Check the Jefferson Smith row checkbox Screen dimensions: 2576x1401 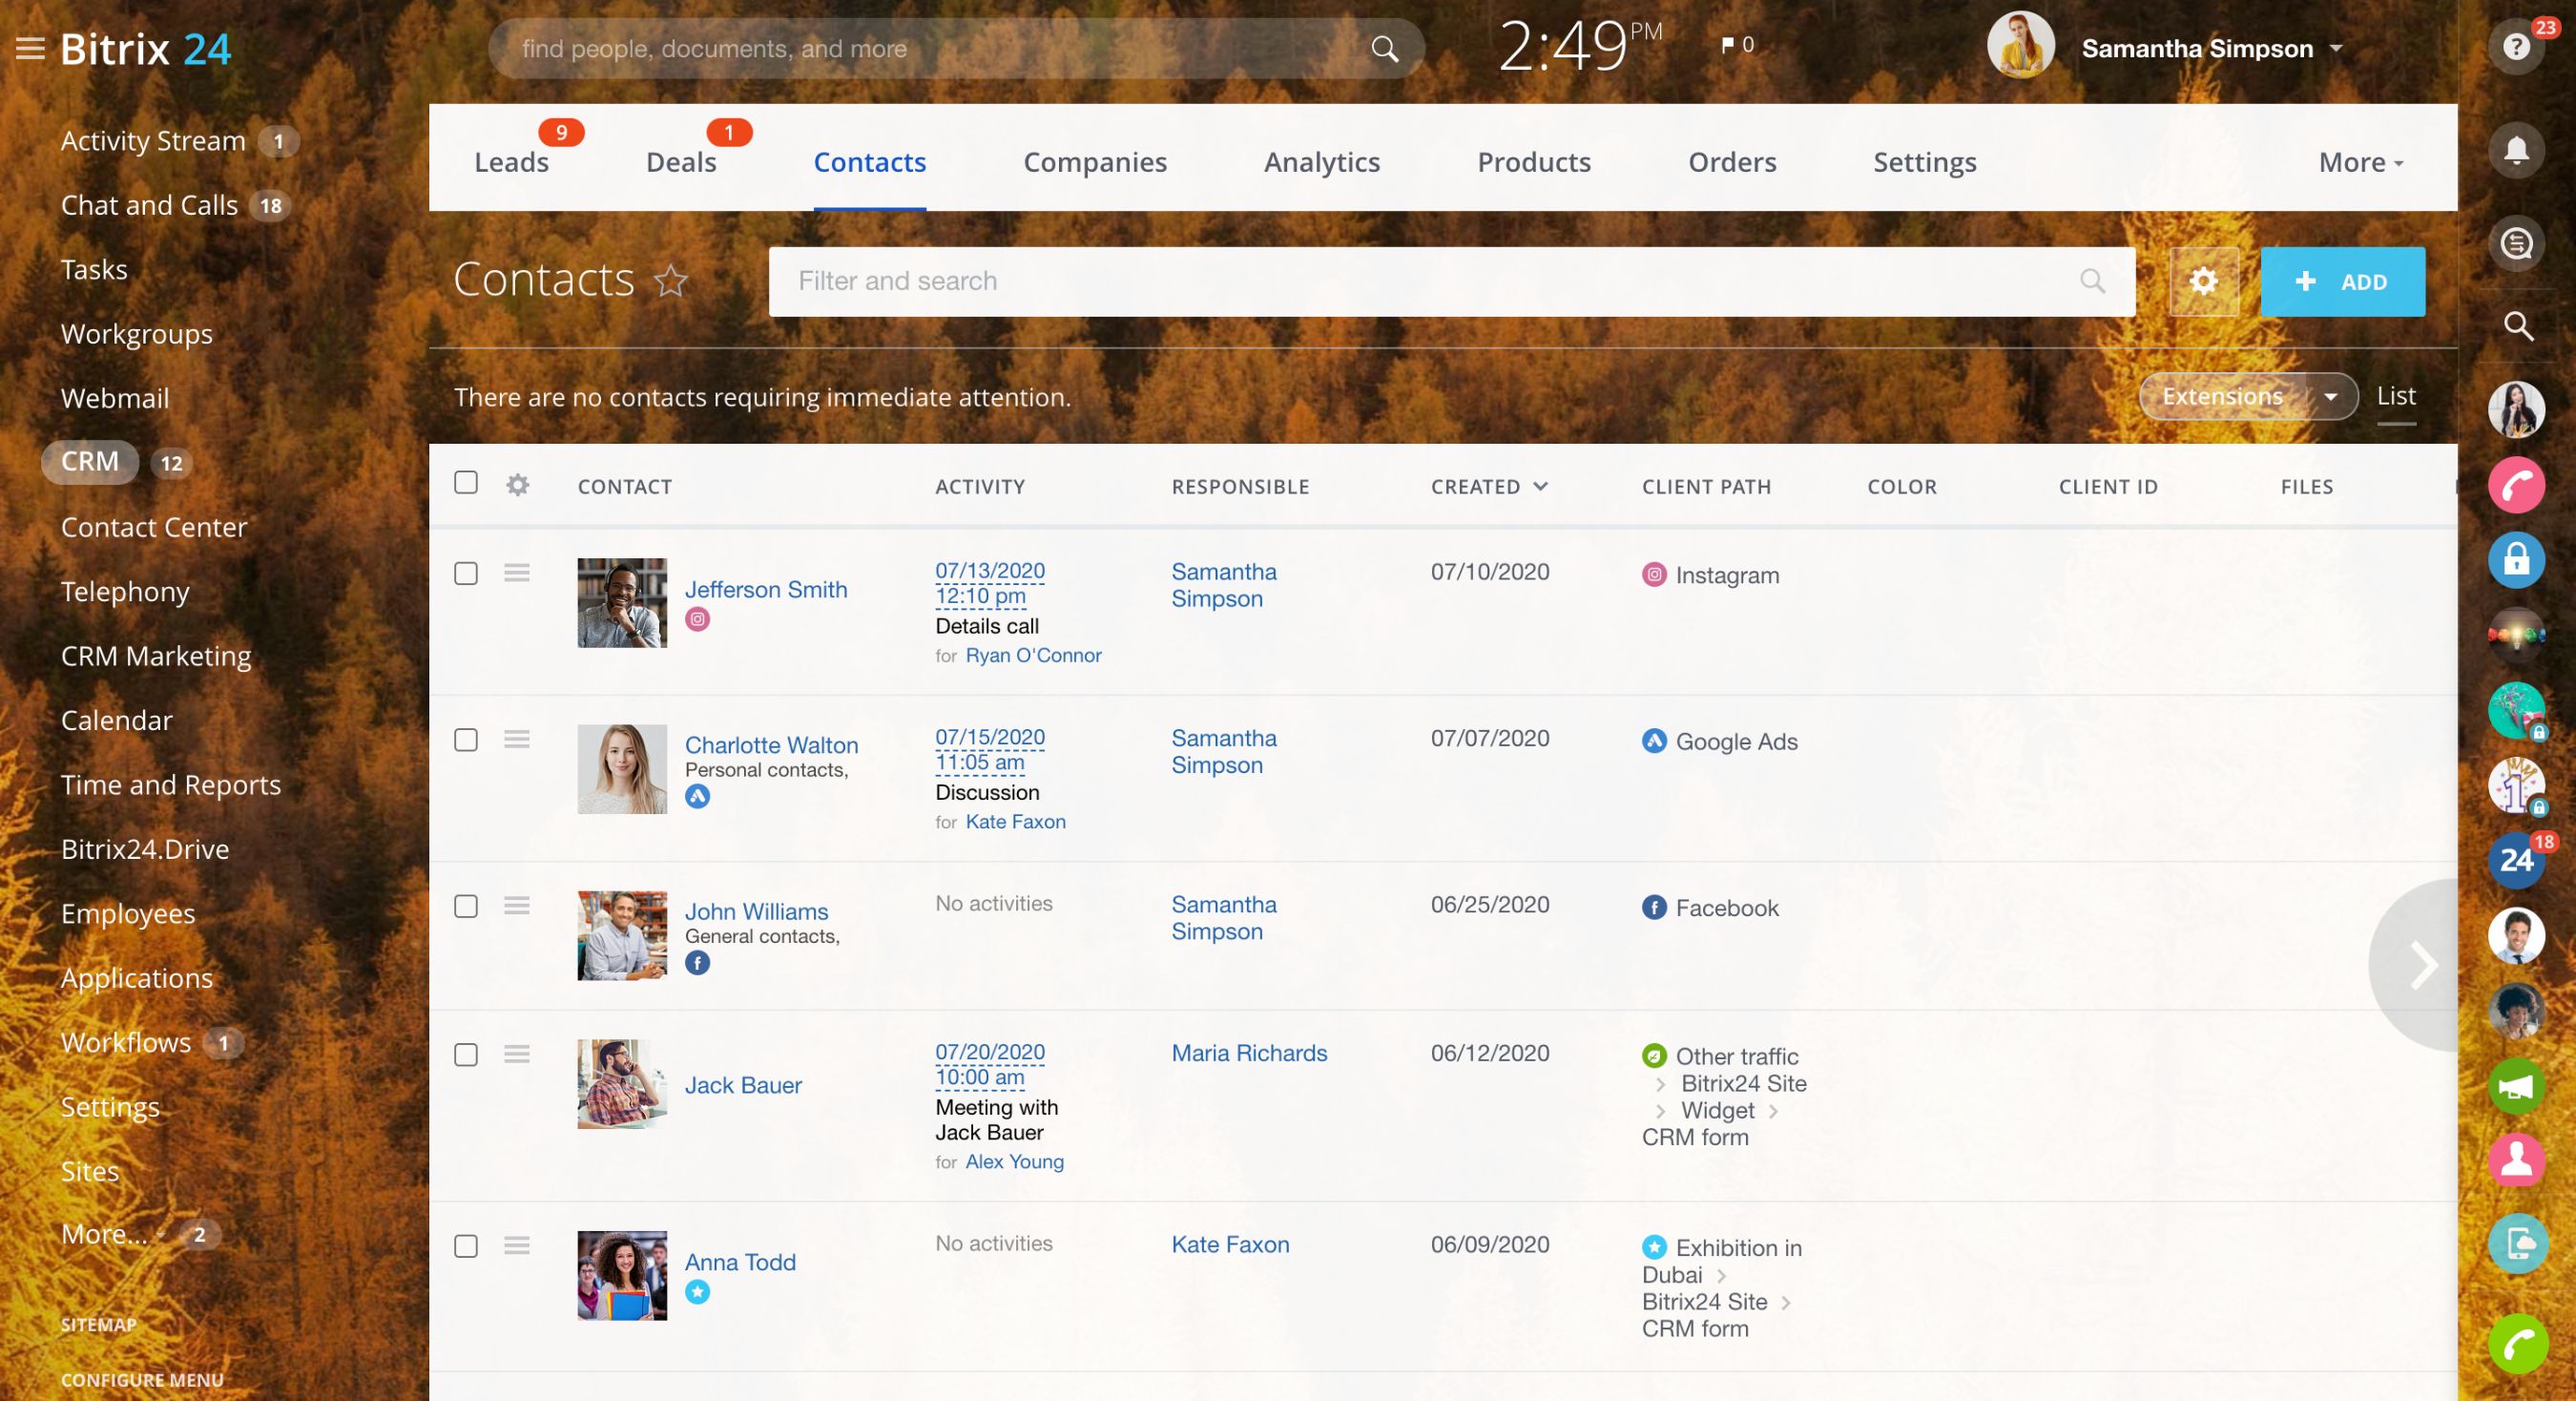click(x=466, y=573)
